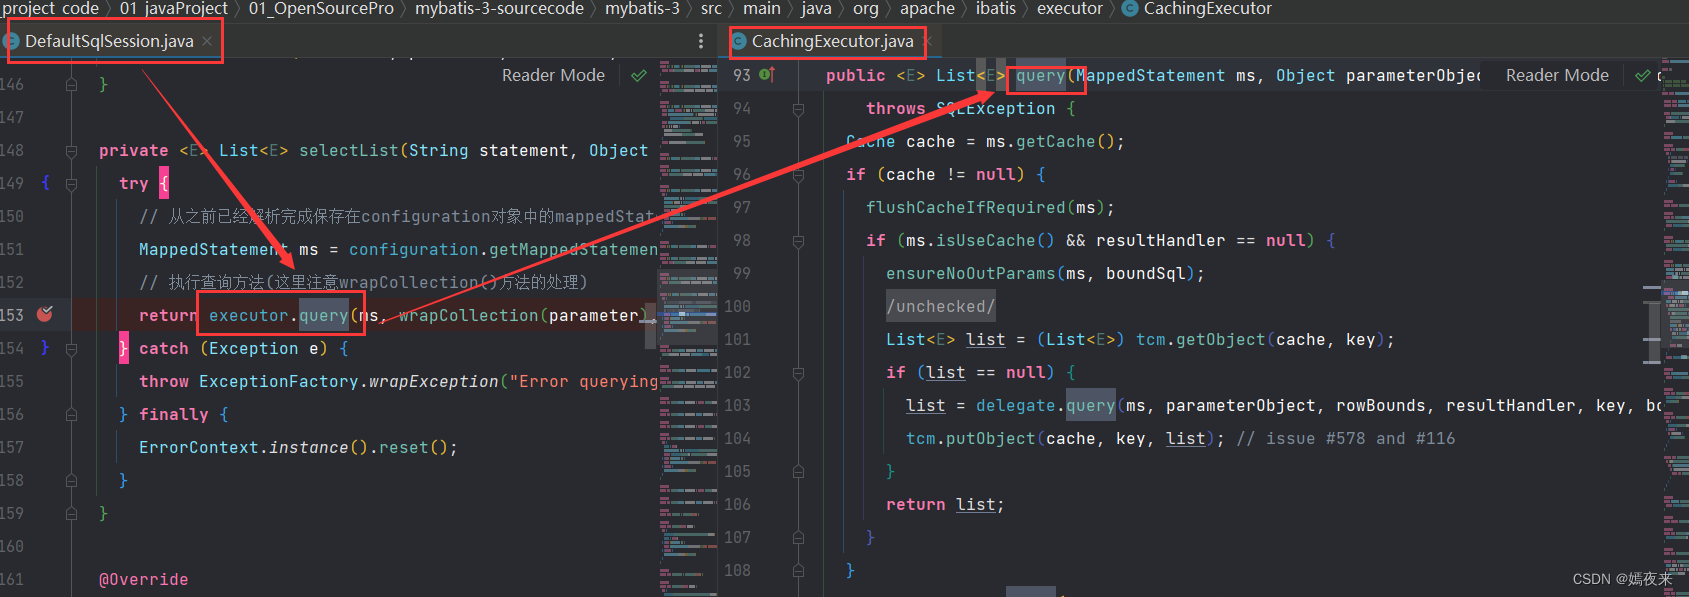1689x597 pixels.
Task: Click ms.isUseCache() on line 98
Action: click(980, 240)
